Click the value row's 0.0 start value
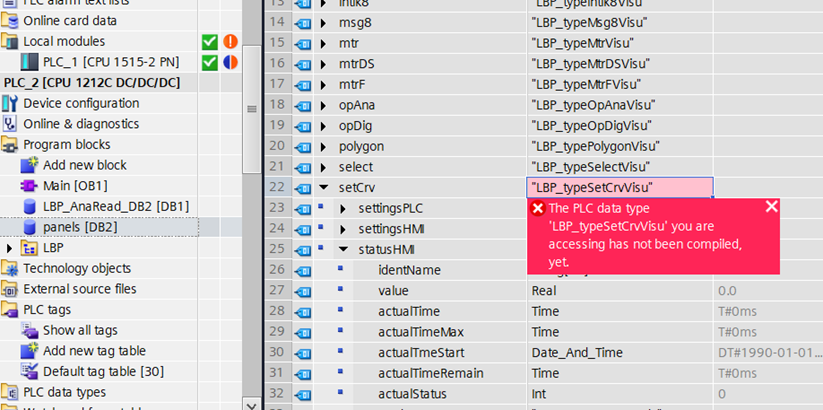The width and height of the screenshot is (823, 410). [768, 291]
